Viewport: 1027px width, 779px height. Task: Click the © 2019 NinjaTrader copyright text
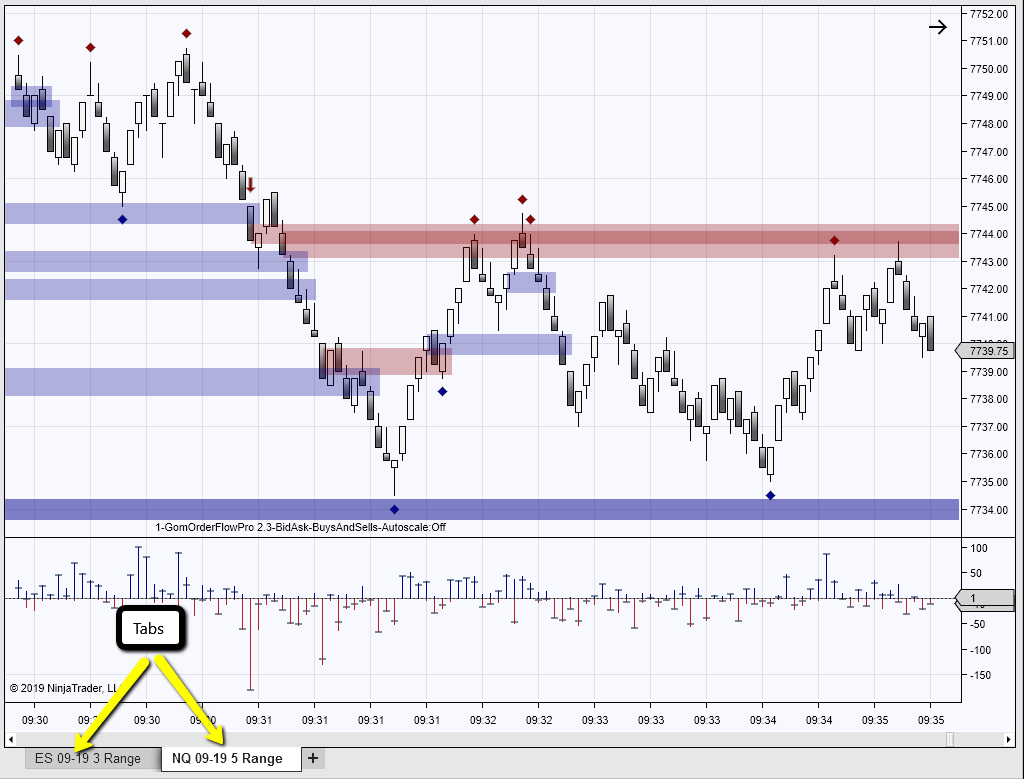[x=64, y=688]
